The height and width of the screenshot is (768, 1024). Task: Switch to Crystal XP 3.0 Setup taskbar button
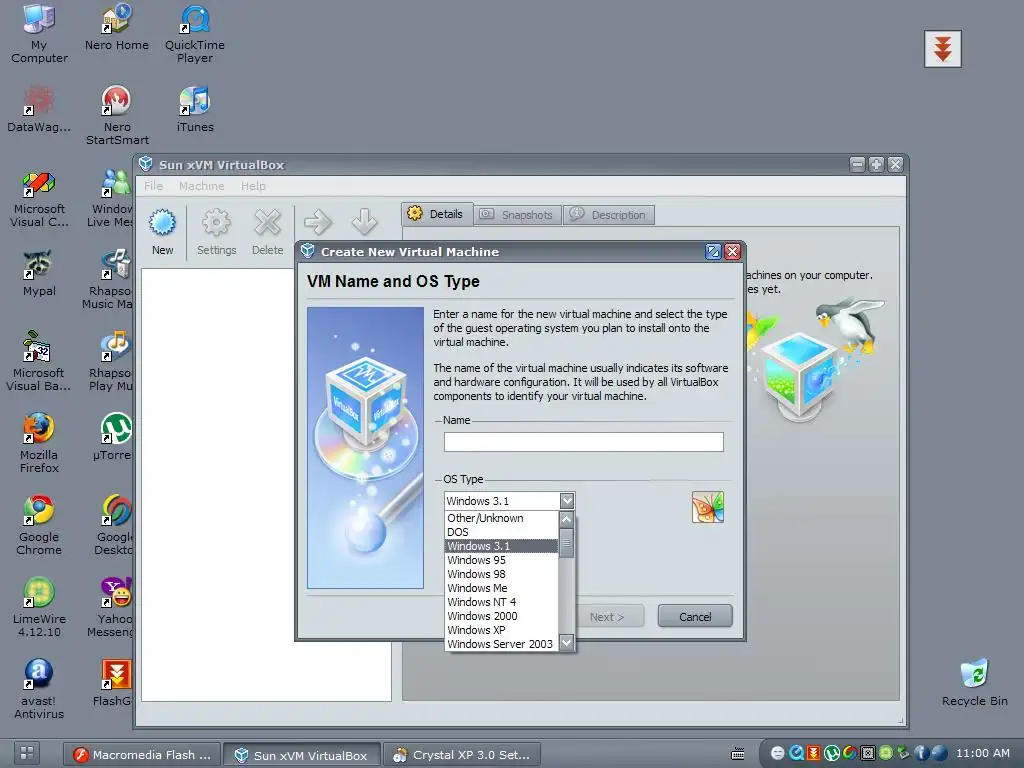[x=462, y=755]
